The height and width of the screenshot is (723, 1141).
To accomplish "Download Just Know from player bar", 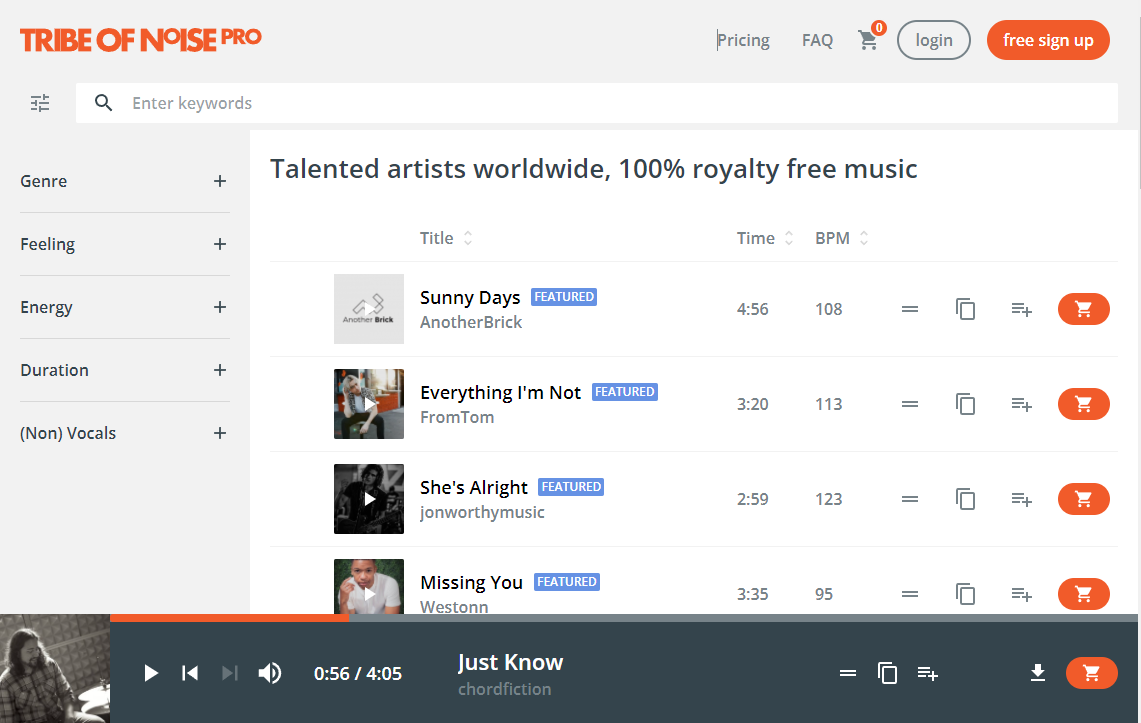I will (1038, 673).
